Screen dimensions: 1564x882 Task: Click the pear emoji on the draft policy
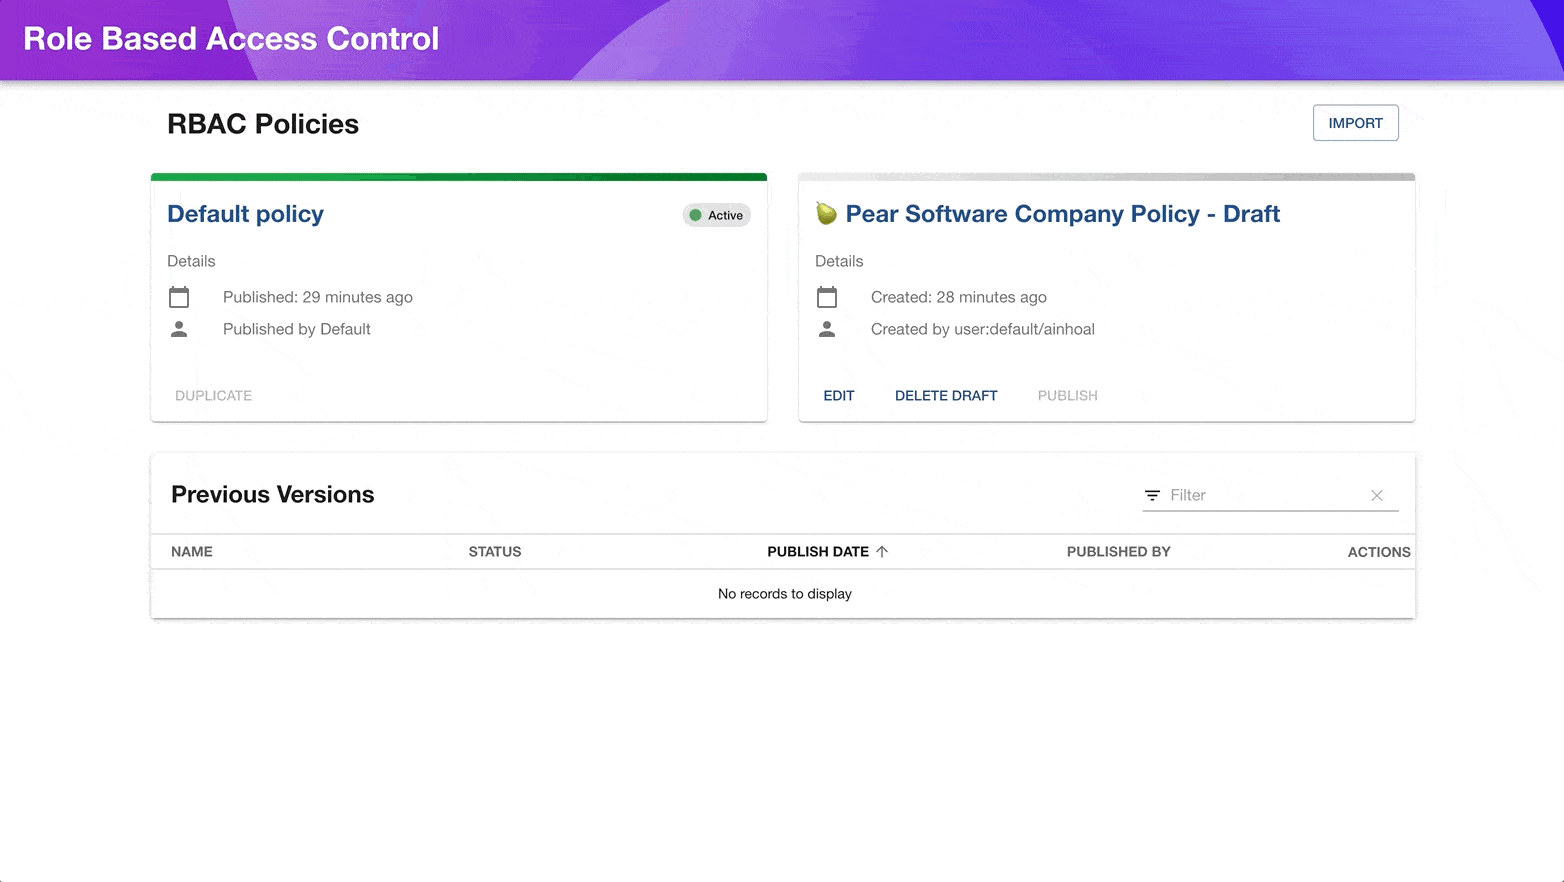(x=826, y=213)
